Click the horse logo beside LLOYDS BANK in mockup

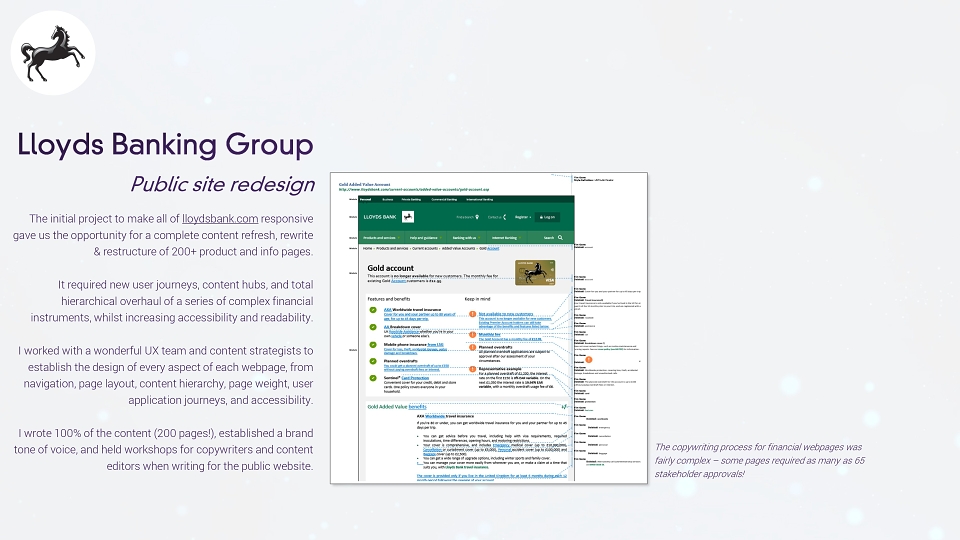pyautogui.click(x=408, y=217)
